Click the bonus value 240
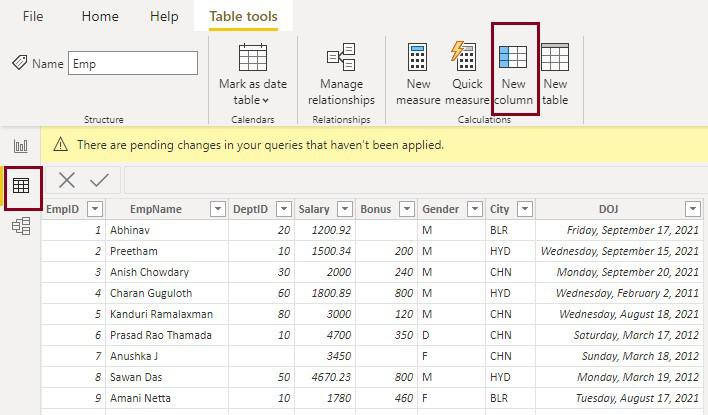The image size is (708, 415). click(404, 272)
